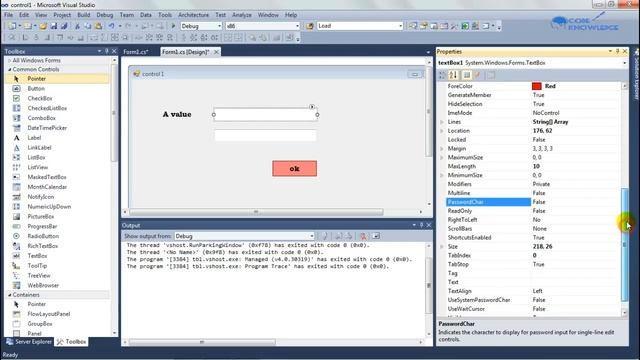This screenshot has height=360, width=640.
Task: Click the red ok button on form
Action: (x=294, y=168)
